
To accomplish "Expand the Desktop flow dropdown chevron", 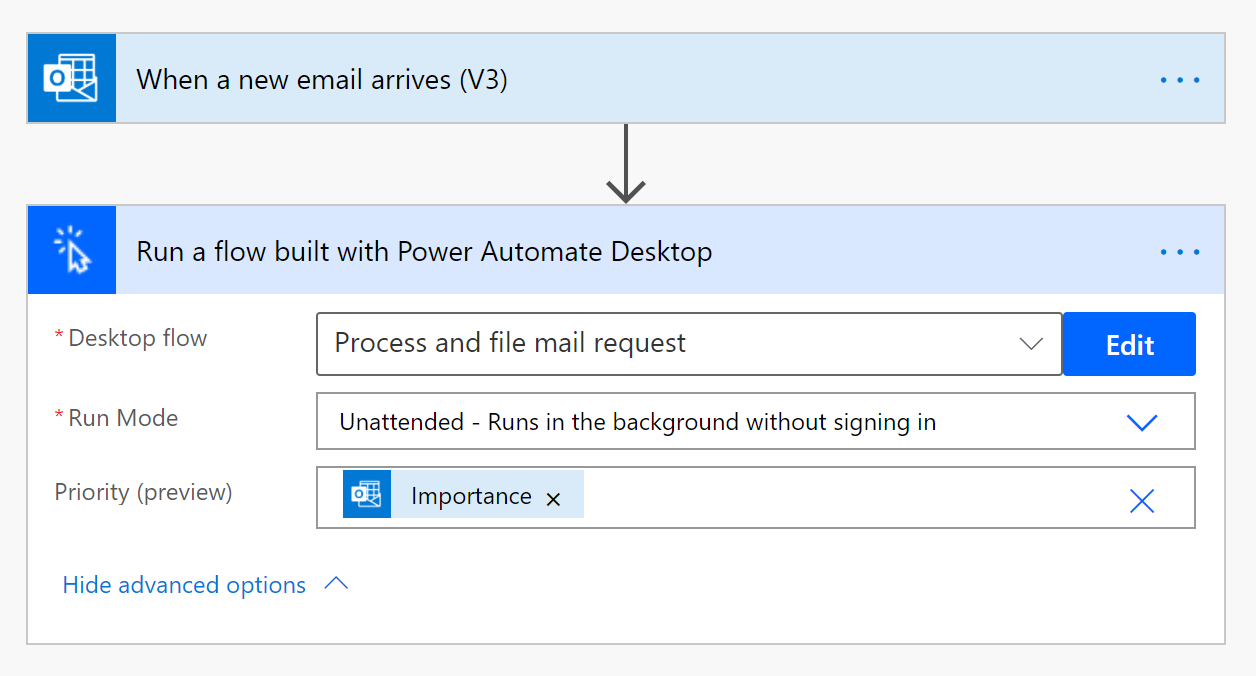I will [1030, 344].
